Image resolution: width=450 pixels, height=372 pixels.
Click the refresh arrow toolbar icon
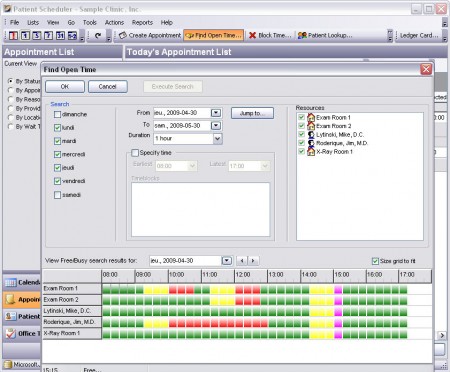(x=98, y=35)
